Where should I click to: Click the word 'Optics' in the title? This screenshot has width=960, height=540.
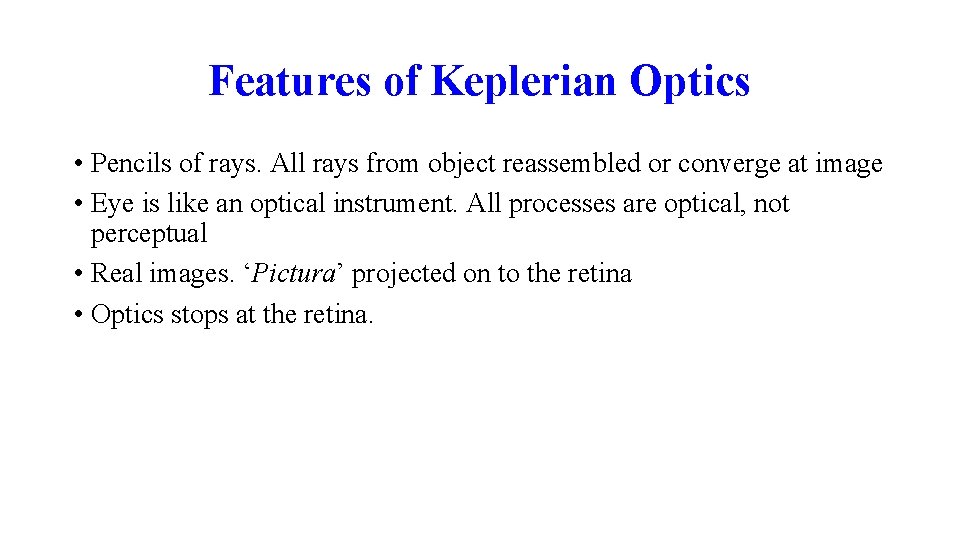689,81
